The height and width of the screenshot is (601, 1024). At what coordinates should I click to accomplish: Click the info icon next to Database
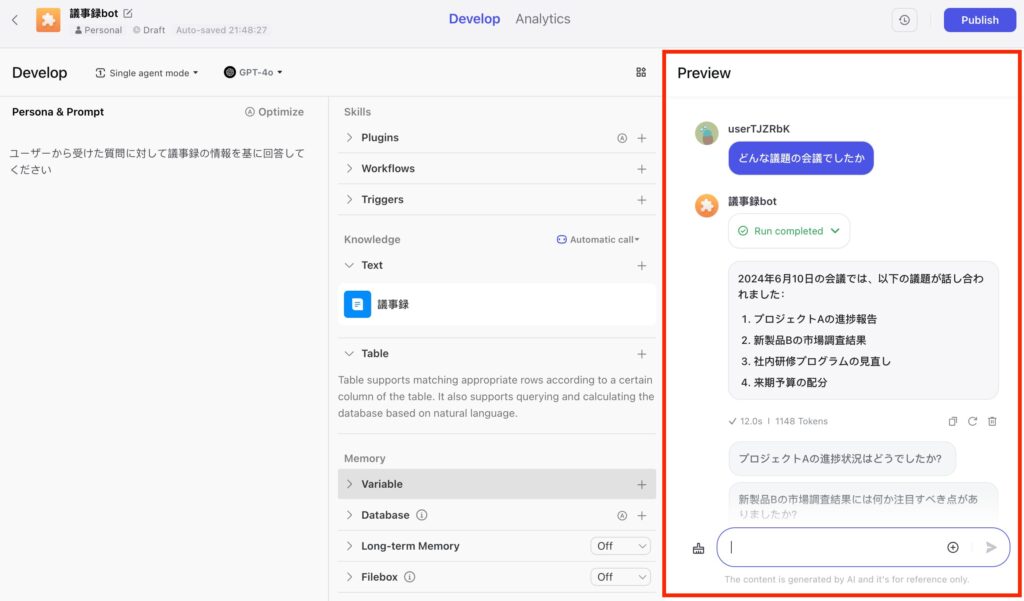coord(422,515)
